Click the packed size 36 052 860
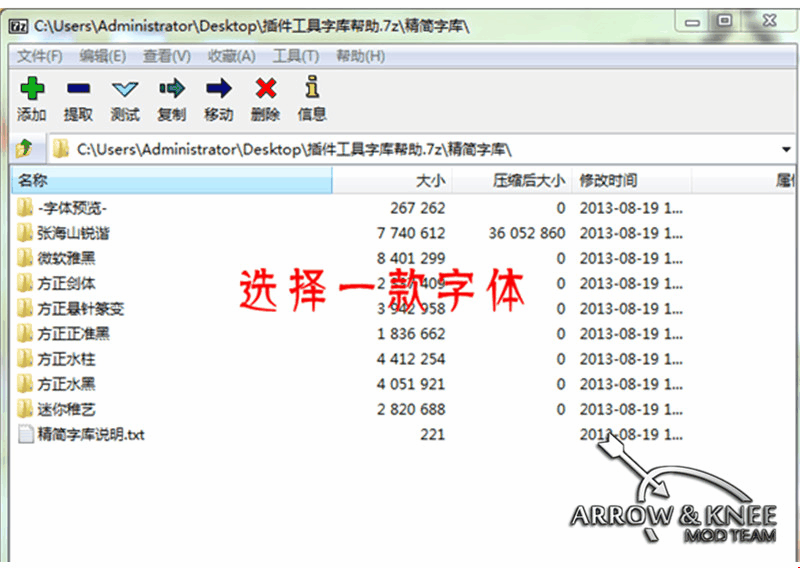 click(527, 233)
